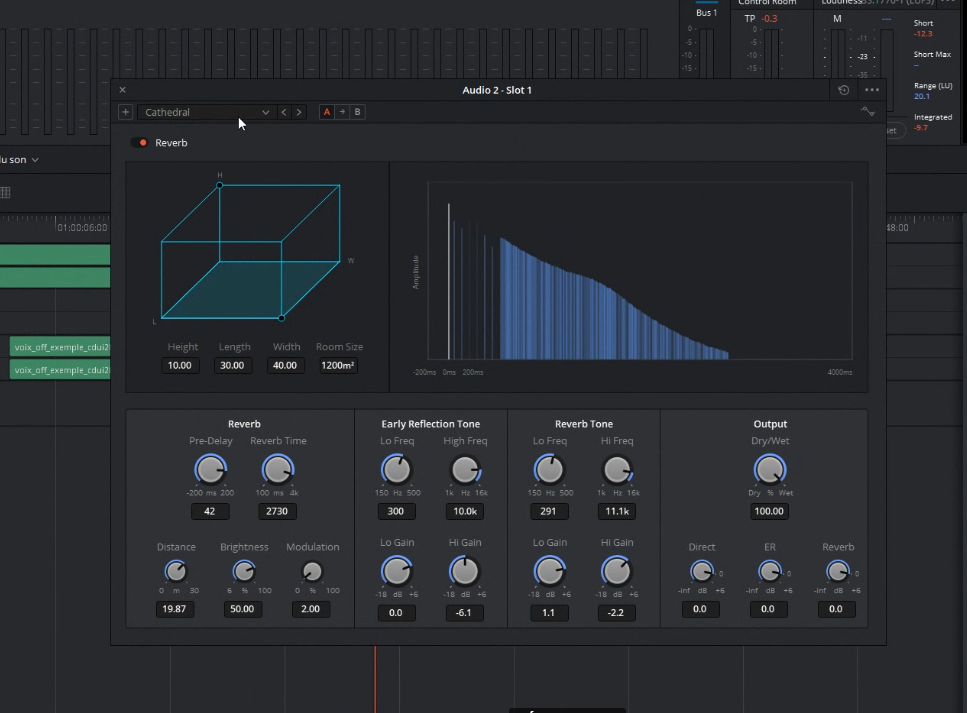967x713 pixels.
Task: Toggle the Reverb enable switch
Action: click(140, 143)
